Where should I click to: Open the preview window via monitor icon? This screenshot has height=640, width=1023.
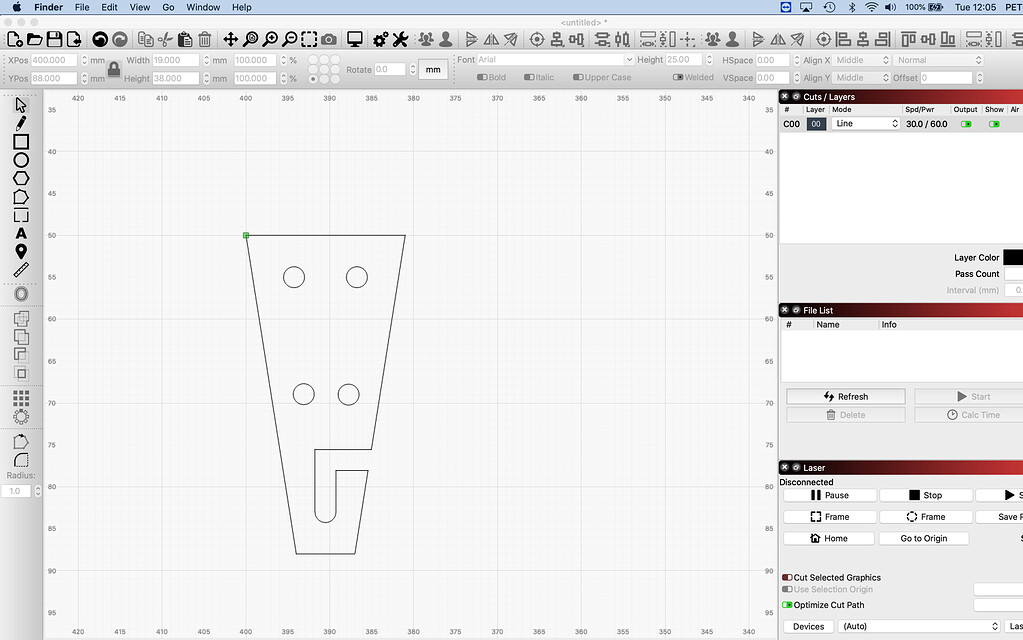(354, 38)
